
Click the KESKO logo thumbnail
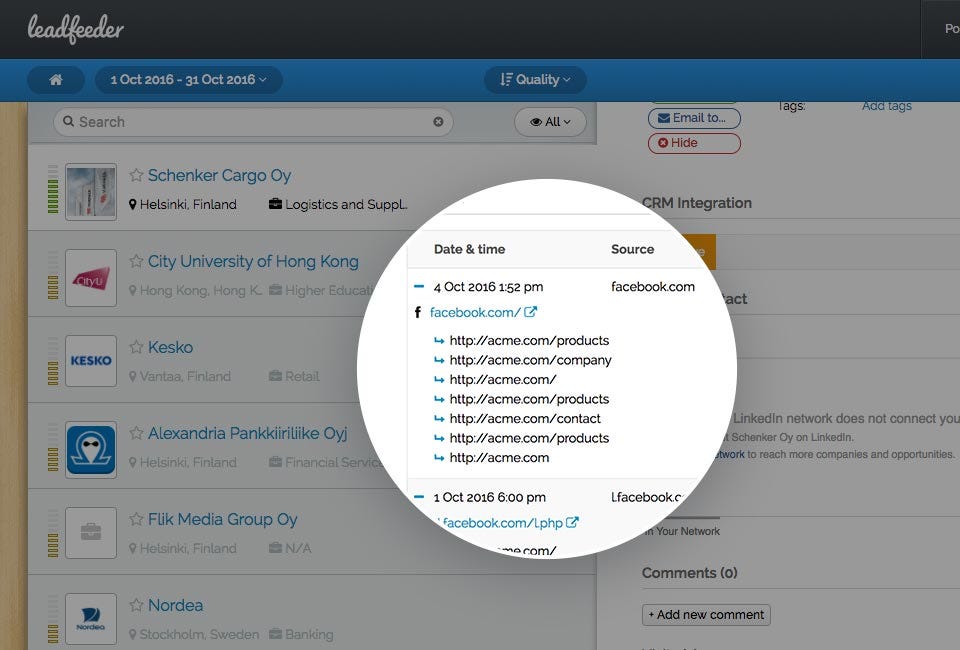point(91,361)
